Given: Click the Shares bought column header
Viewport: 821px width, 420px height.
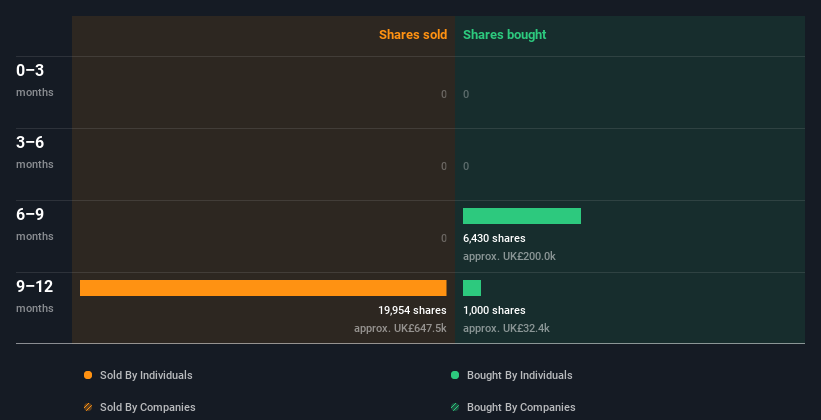Looking at the screenshot, I should (x=505, y=35).
